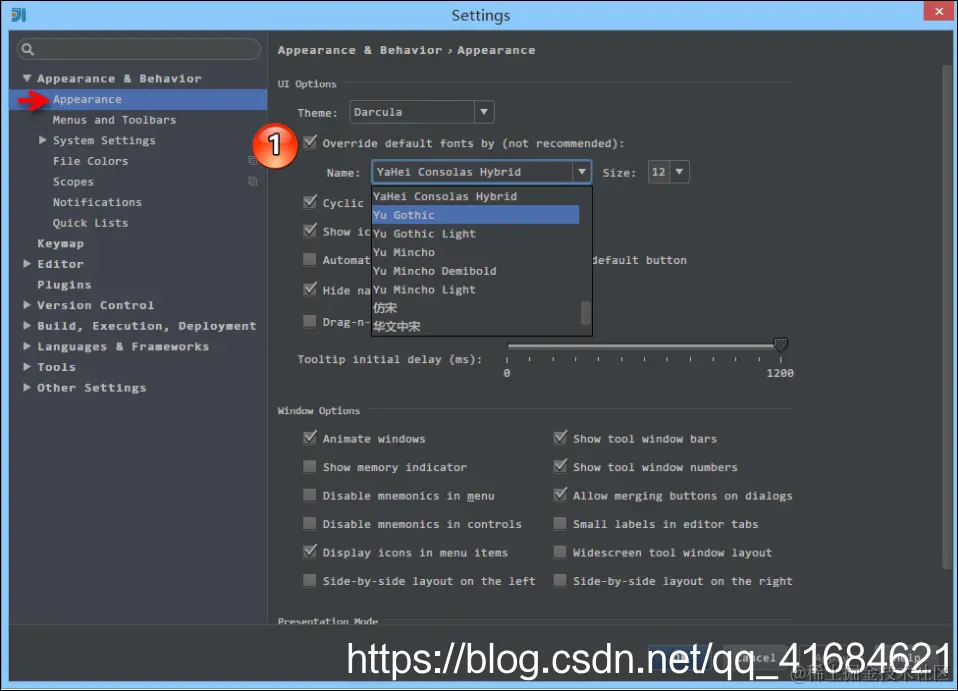Image resolution: width=958 pixels, height=691 pixels.
Task: Enable Show memory indicator
Action: [310, 467]
